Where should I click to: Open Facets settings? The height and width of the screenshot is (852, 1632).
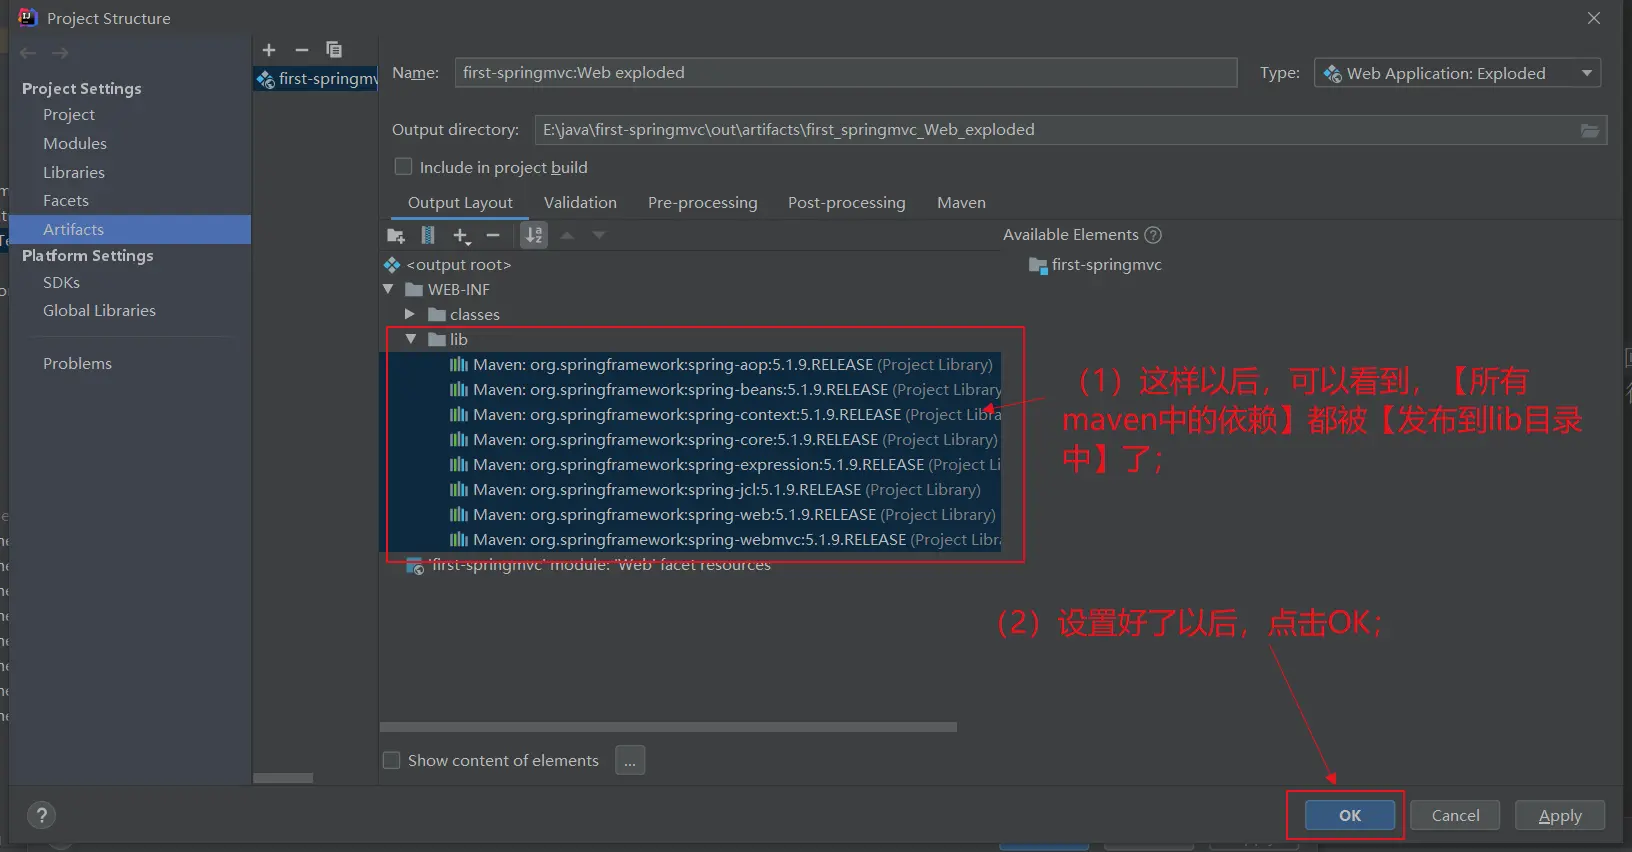[66, 201]
